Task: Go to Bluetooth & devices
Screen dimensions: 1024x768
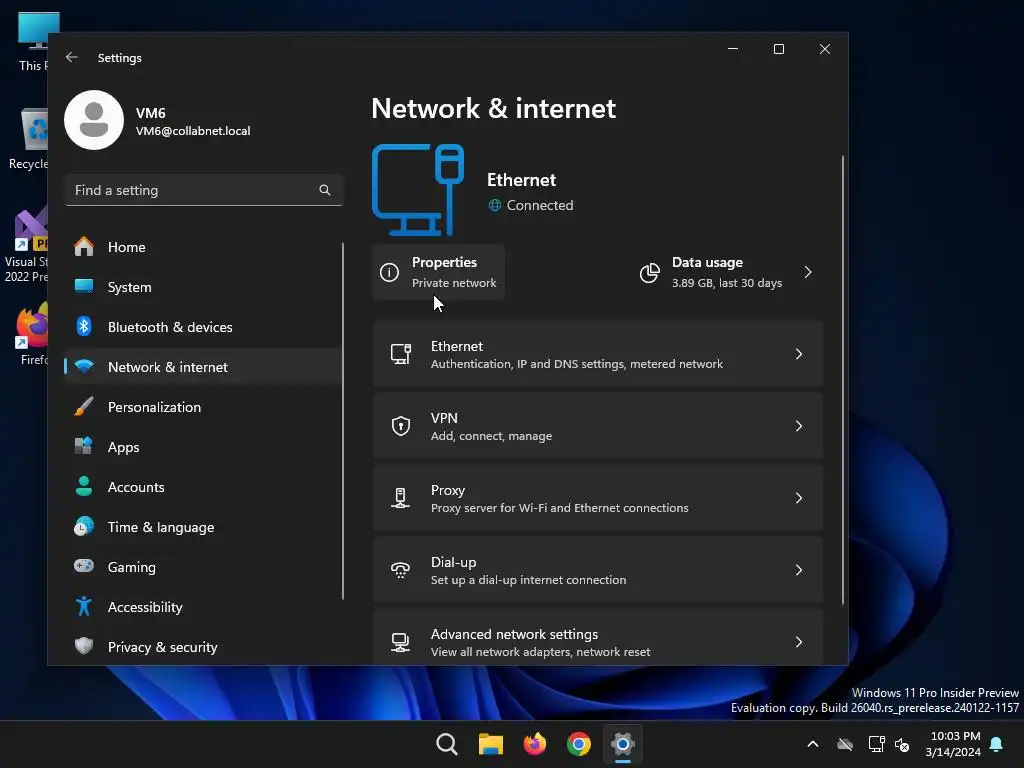Action: (203, 327)
